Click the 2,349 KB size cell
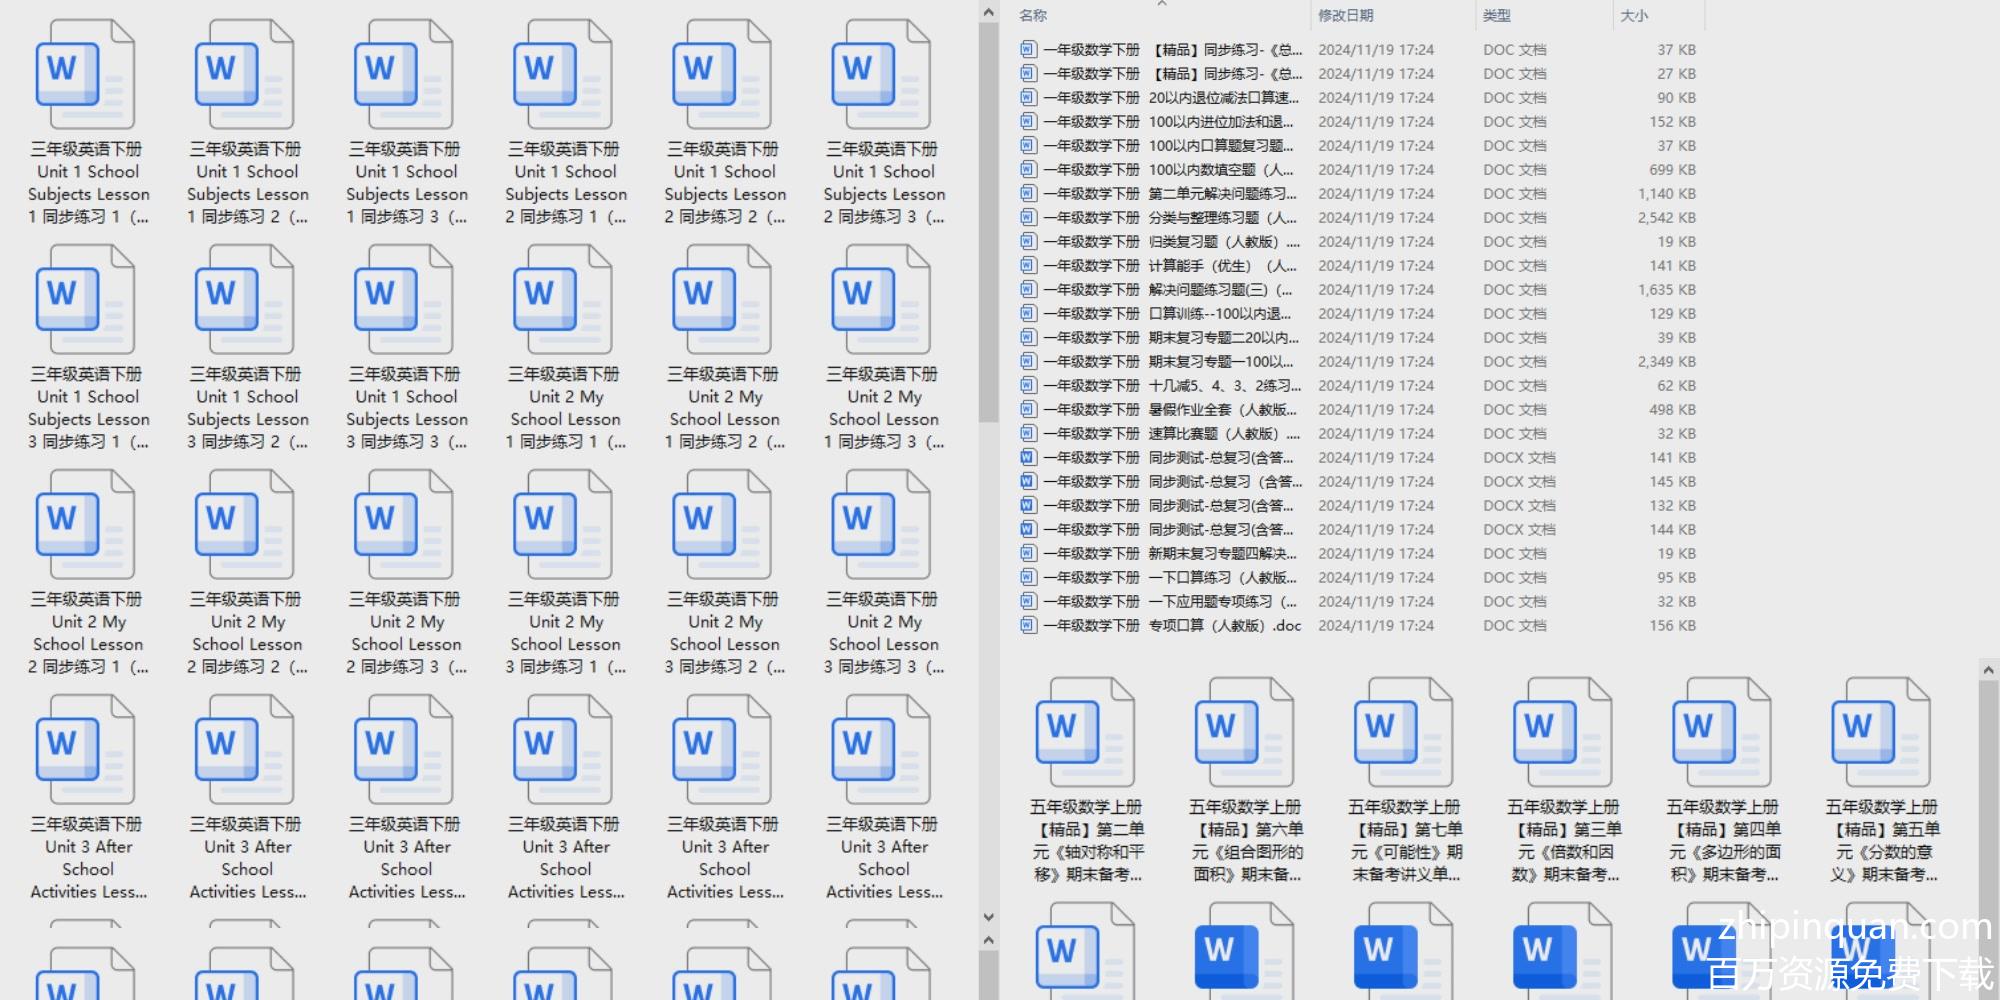This screenshot has width=2000, height=1000. click(1667, 362)
